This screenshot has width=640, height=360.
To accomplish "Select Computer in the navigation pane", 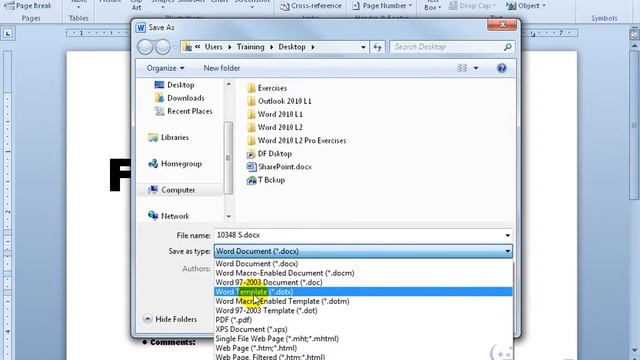I will (x=171, y=190).
